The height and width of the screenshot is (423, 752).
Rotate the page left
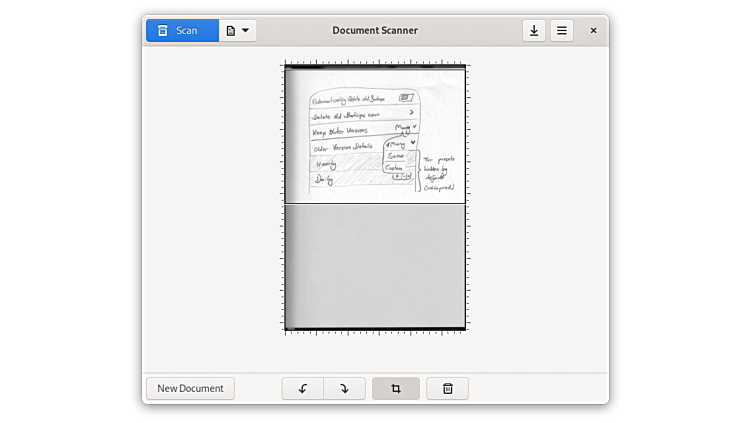click(x=303, y=388)
